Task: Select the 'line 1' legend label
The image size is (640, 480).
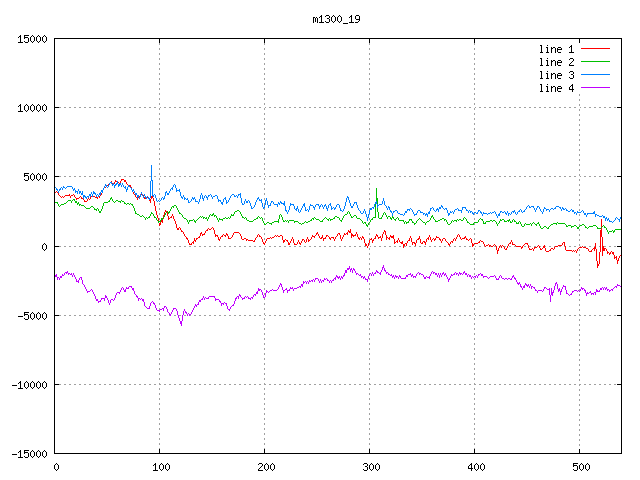Action: 556,49
